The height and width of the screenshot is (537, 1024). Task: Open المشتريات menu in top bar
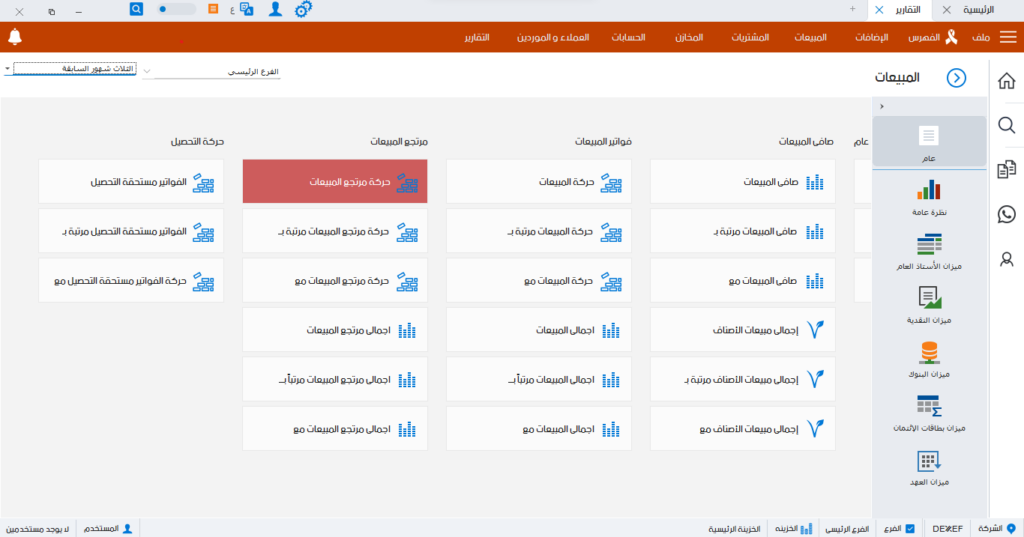[749, 37]
